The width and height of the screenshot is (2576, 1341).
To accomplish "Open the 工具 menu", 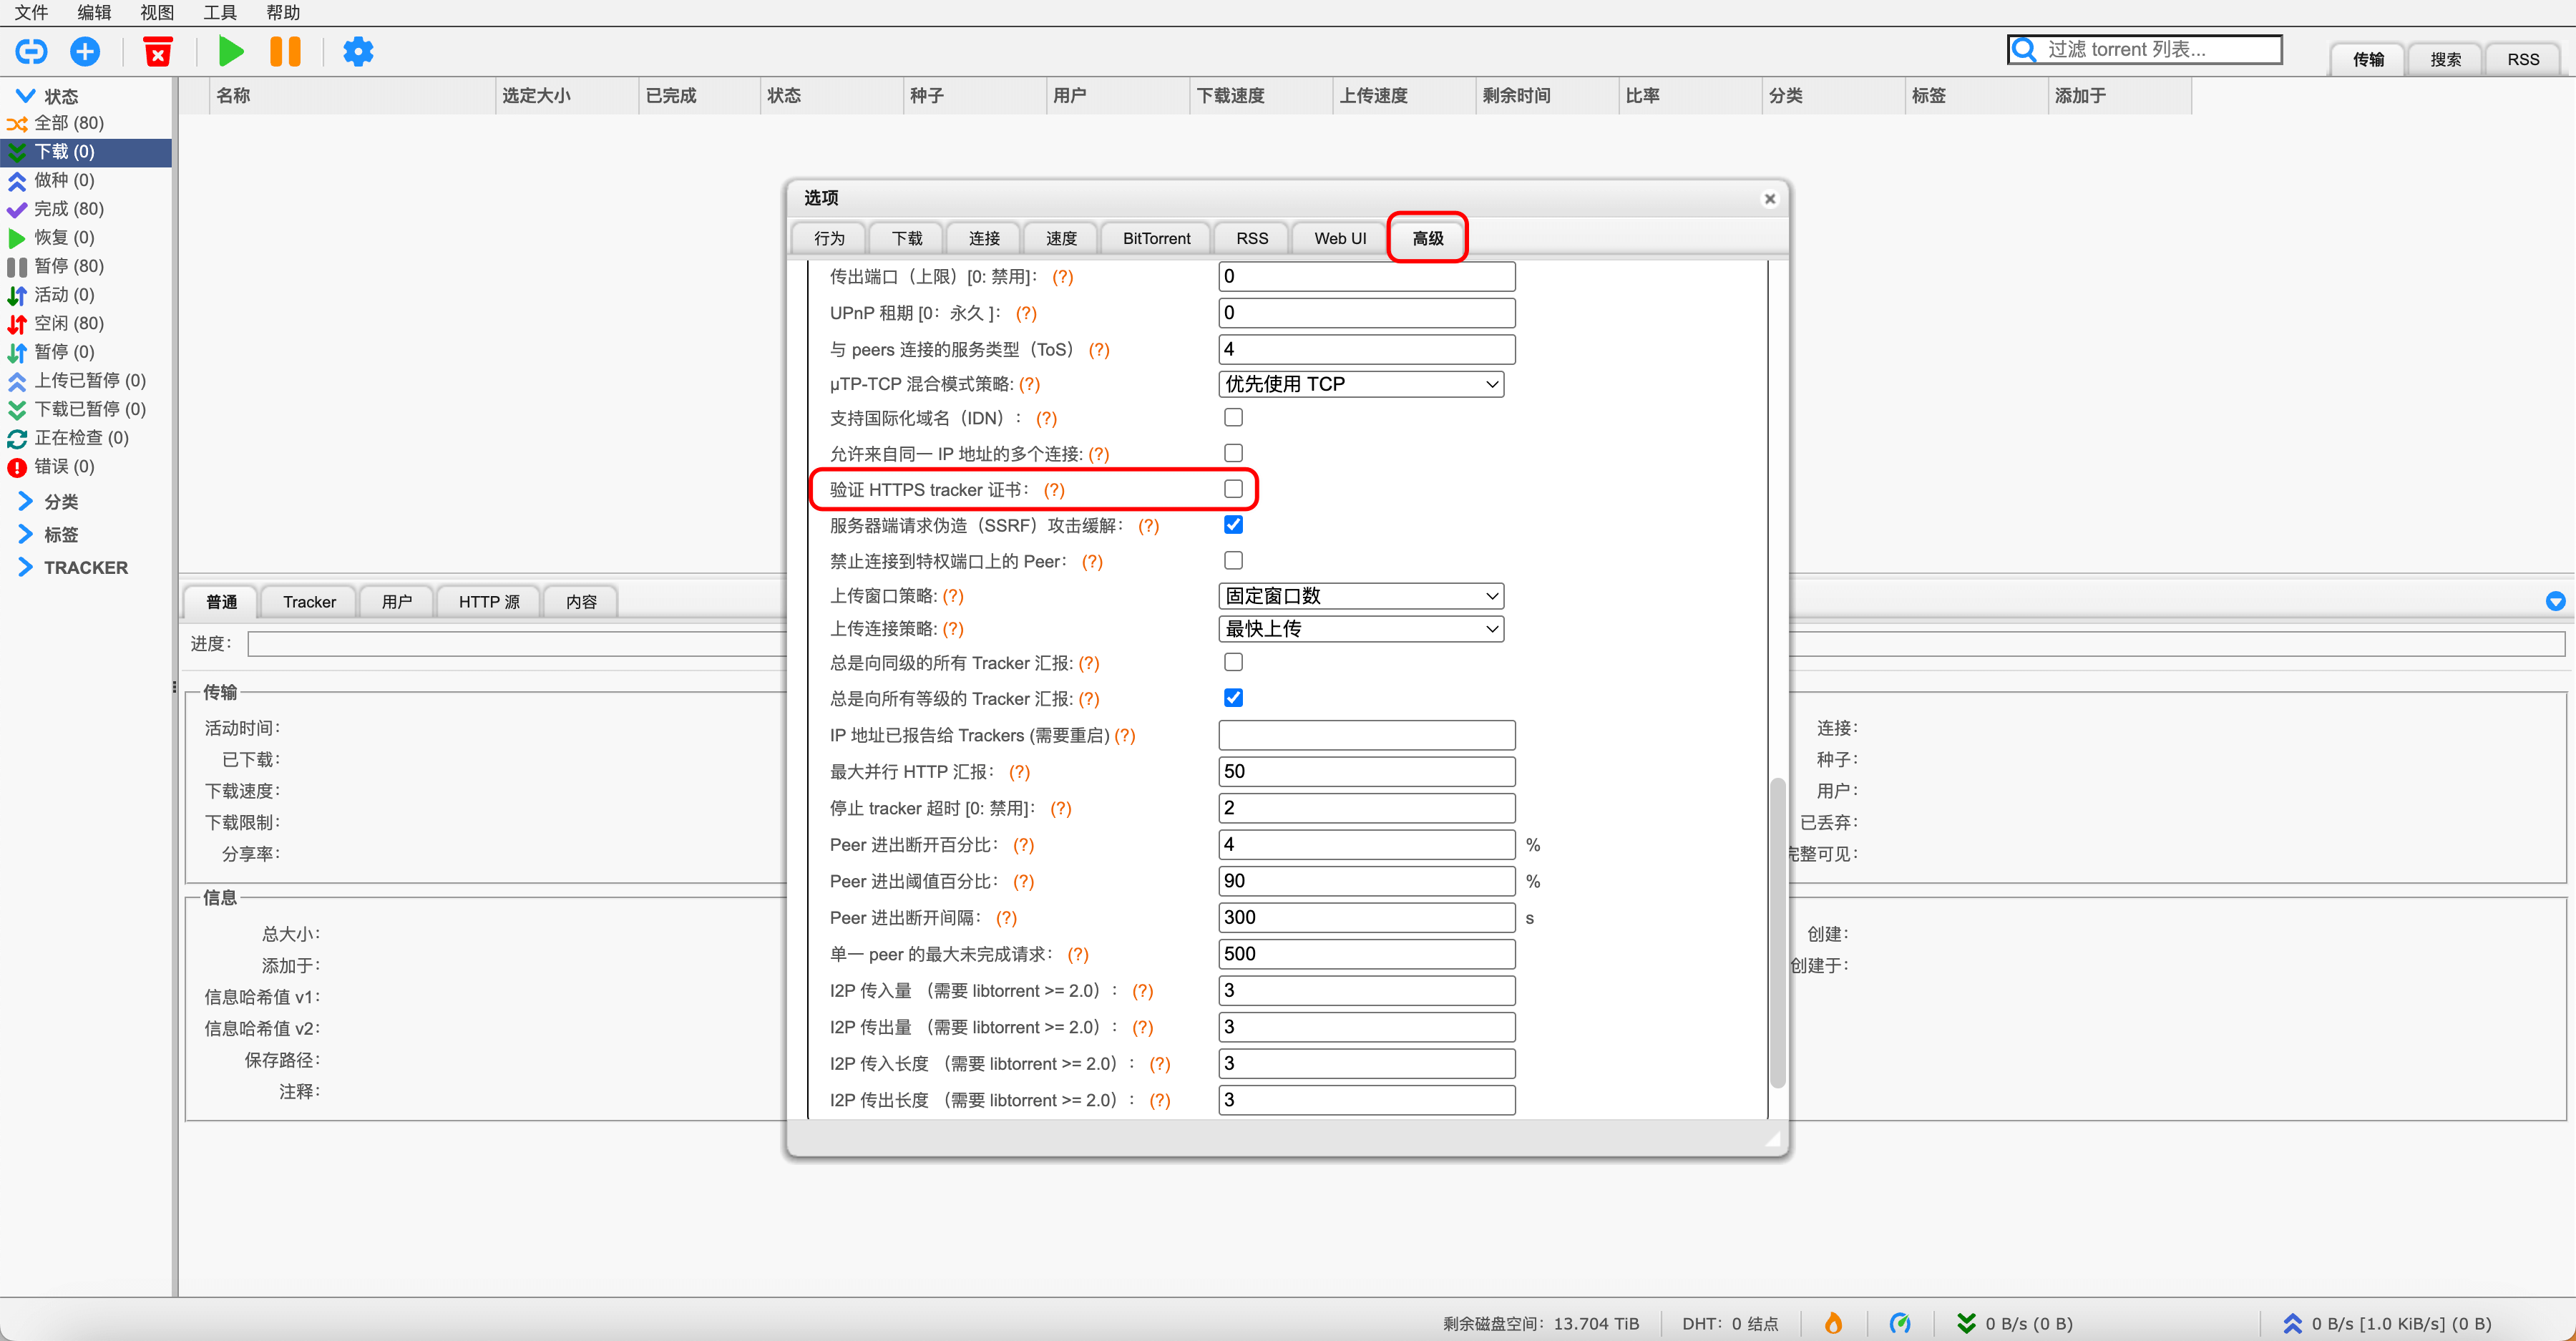I will [x=220, y=13].
